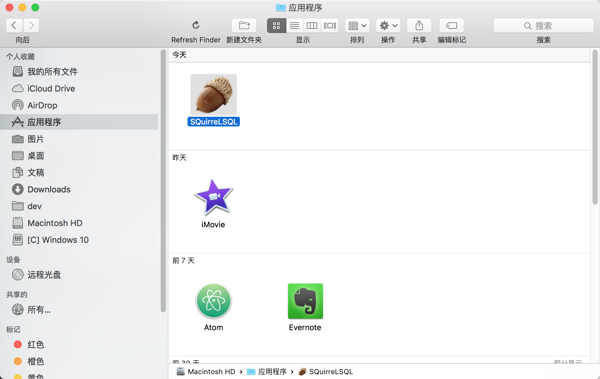This screenshot has width=600, height=379.
Task: Click the 个人收藏 section header
Action: tap(20, 57)
